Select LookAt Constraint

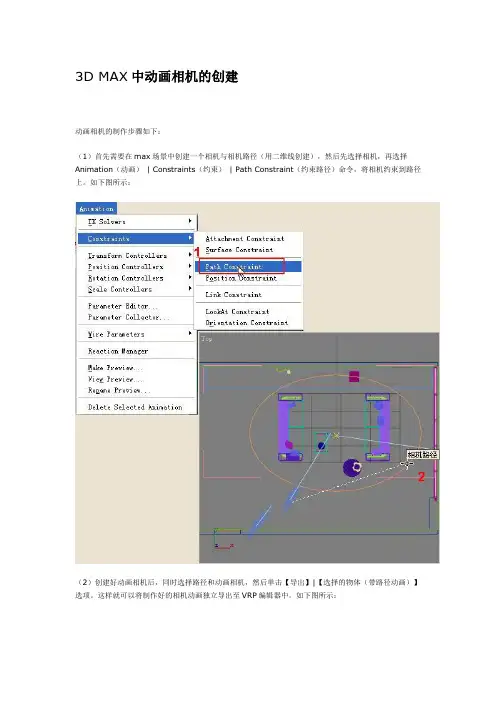(249, 312)
